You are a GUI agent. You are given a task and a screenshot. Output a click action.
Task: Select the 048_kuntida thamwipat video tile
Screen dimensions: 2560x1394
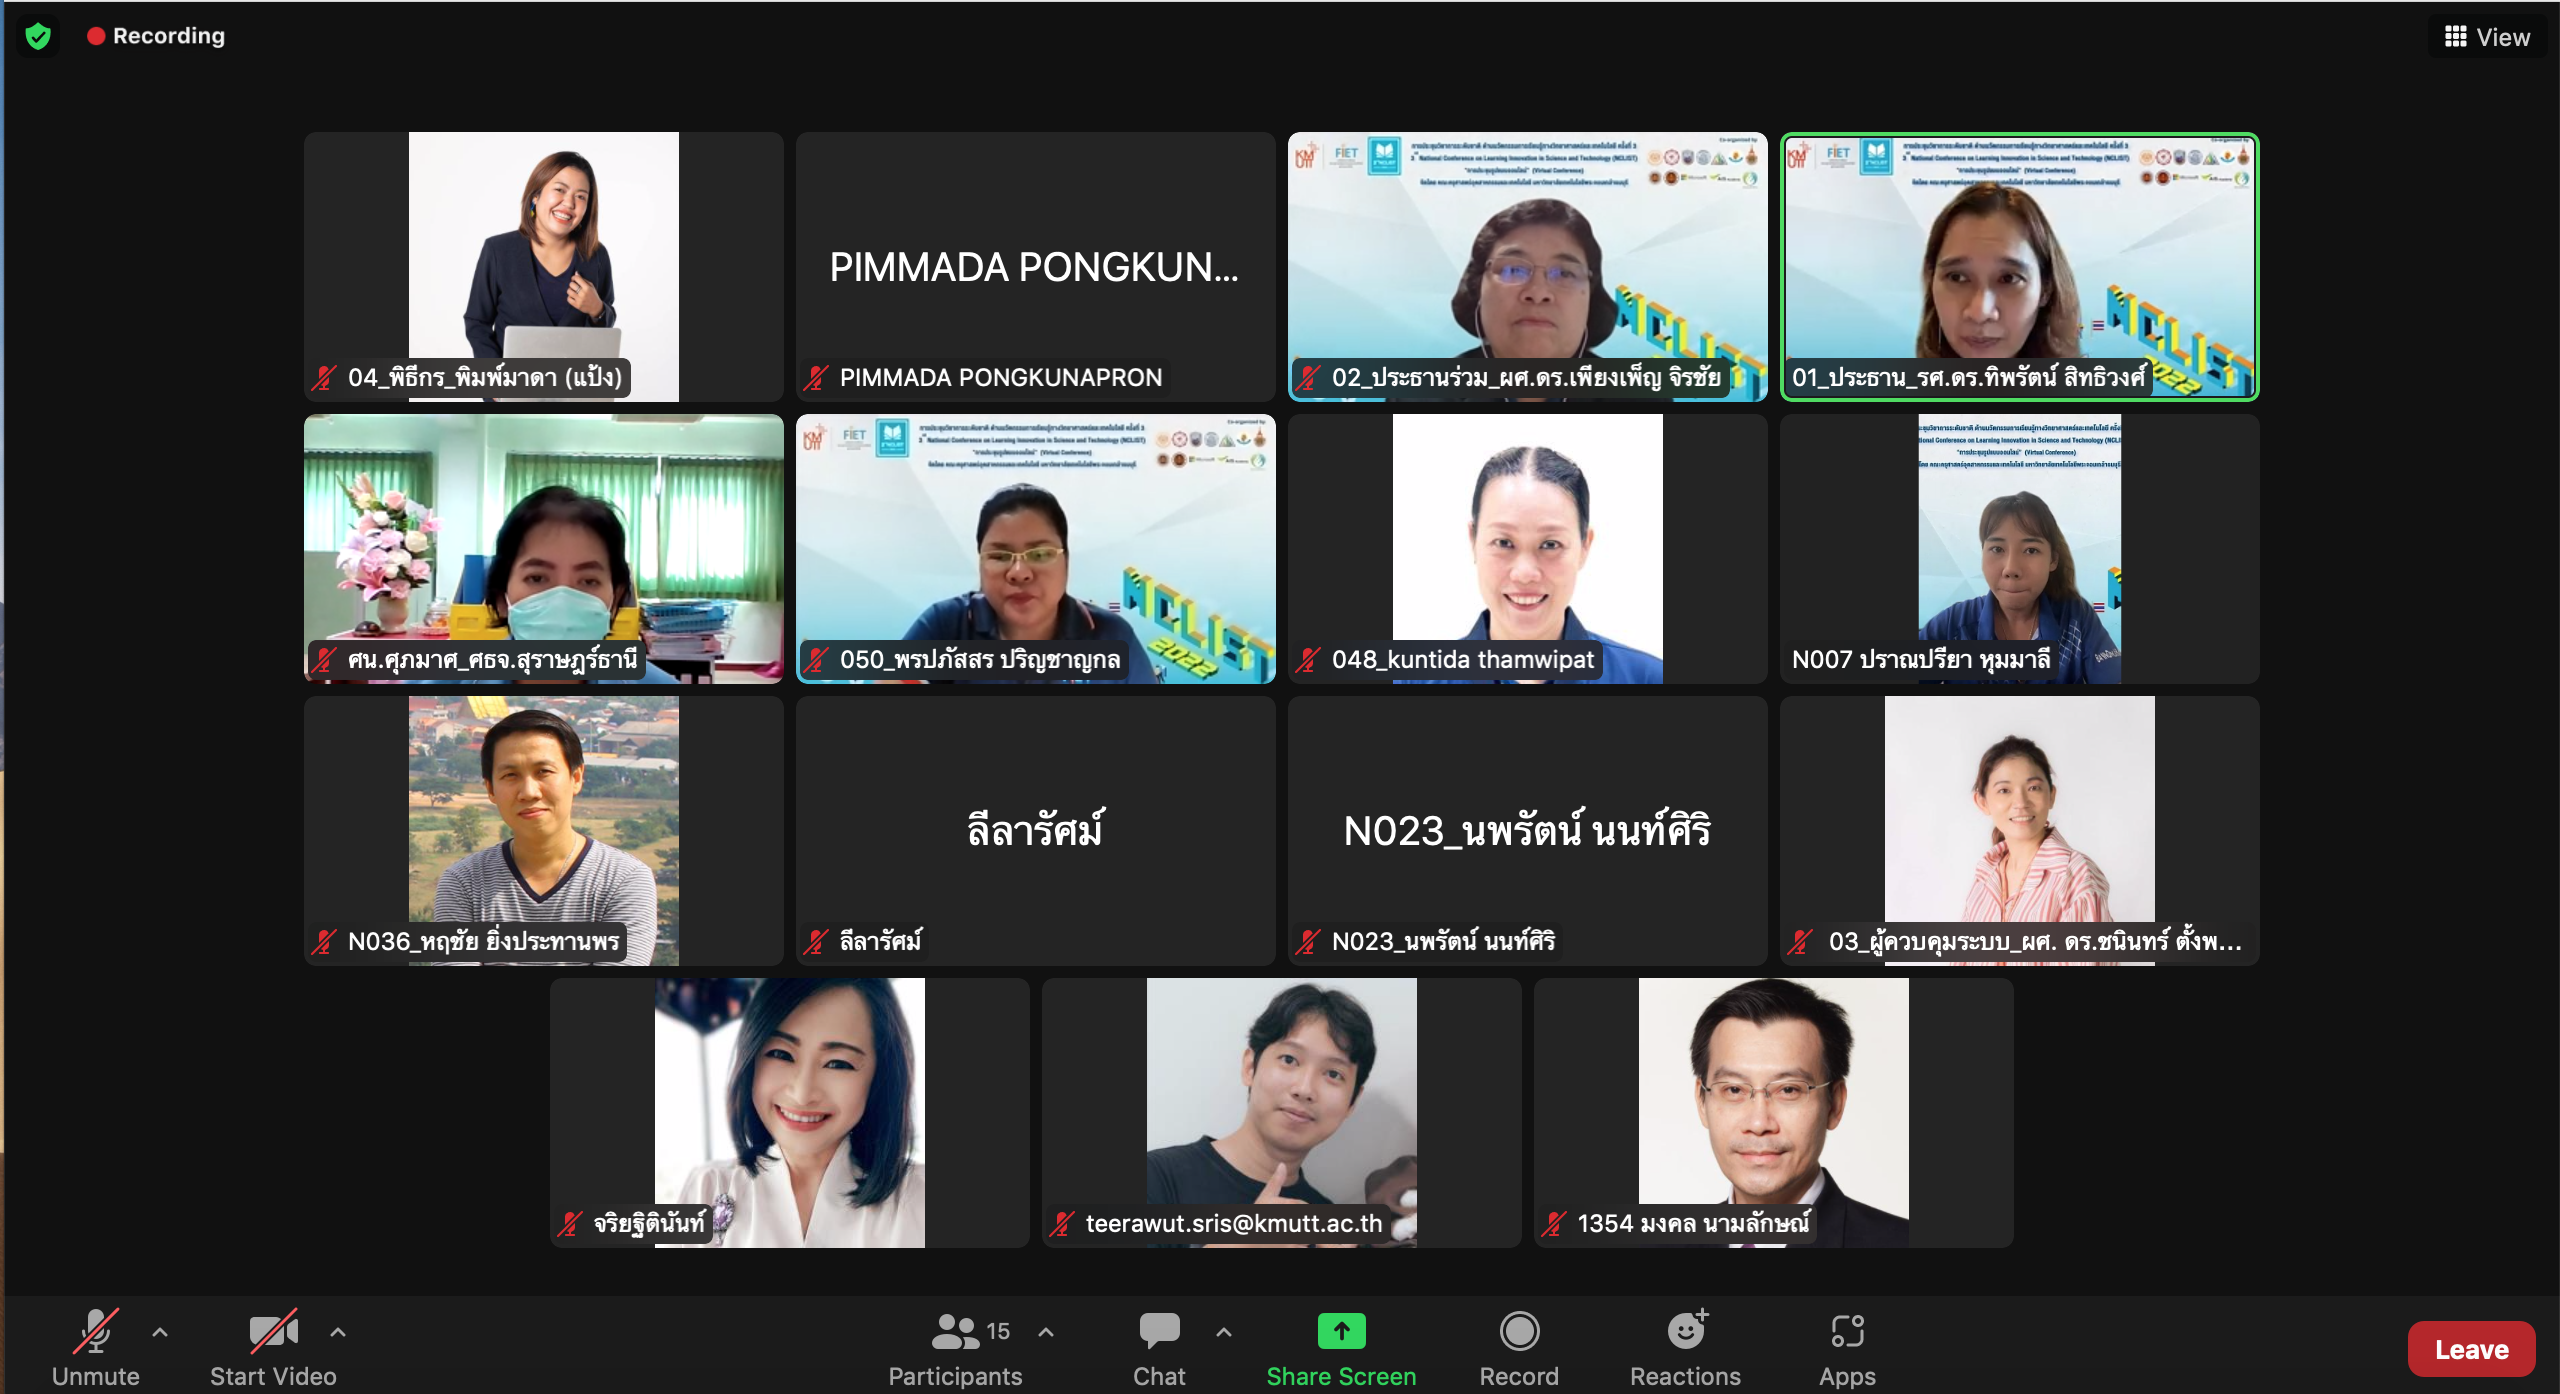1527,548
